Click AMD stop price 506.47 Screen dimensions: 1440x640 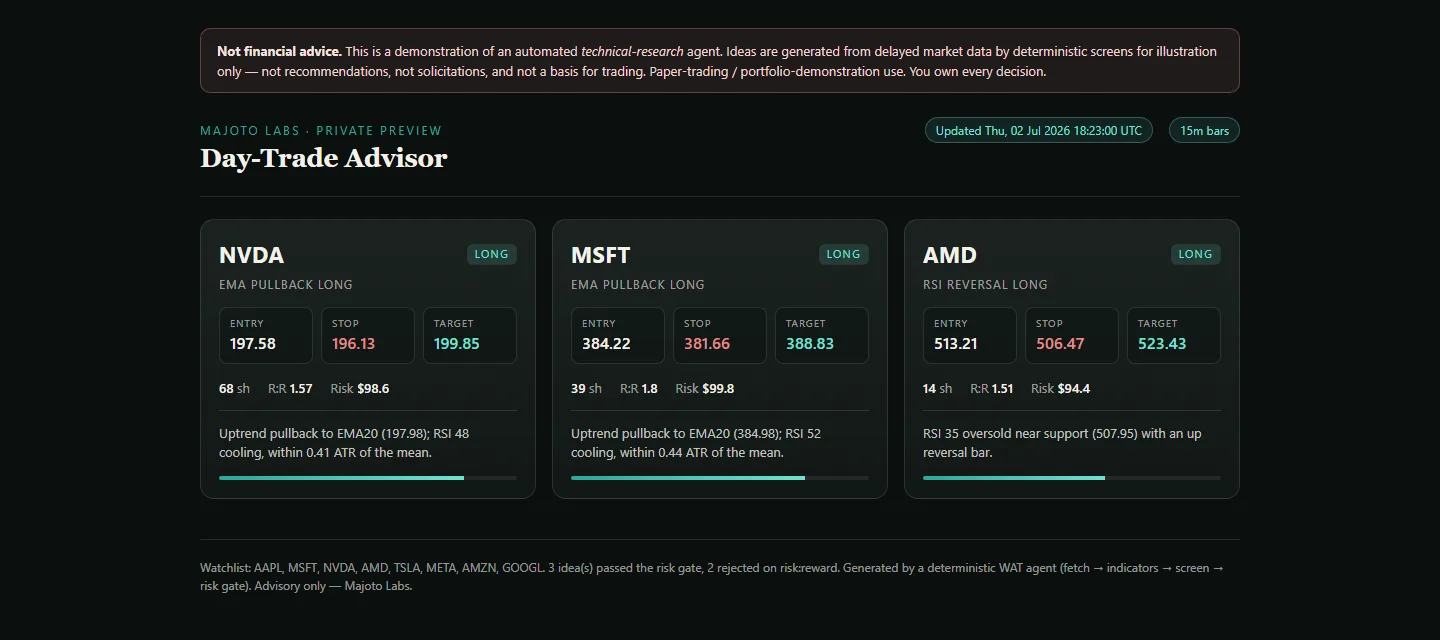pyautogui.click(x=1060, y=344)
